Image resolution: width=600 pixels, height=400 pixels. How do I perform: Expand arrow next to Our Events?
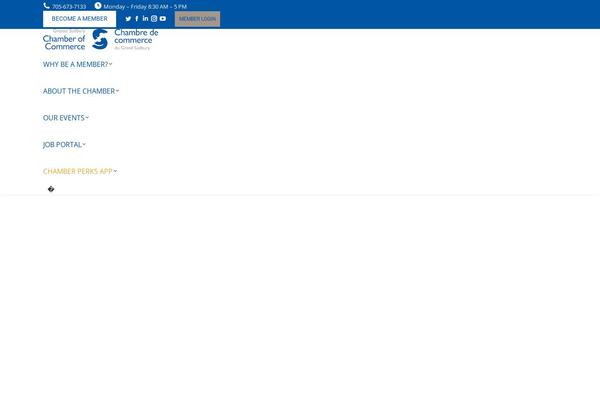pyautogui.click(x=87, y=118)
